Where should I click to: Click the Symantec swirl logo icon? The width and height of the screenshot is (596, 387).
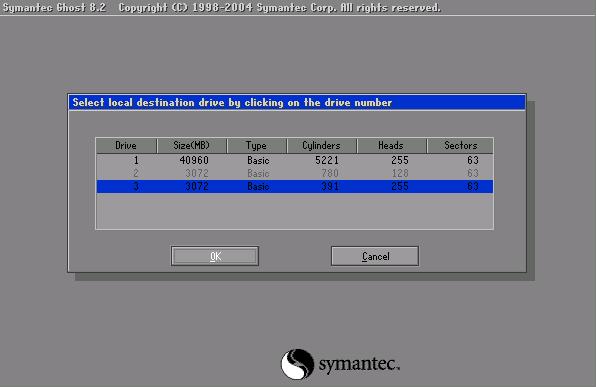(x=297, y=364)
